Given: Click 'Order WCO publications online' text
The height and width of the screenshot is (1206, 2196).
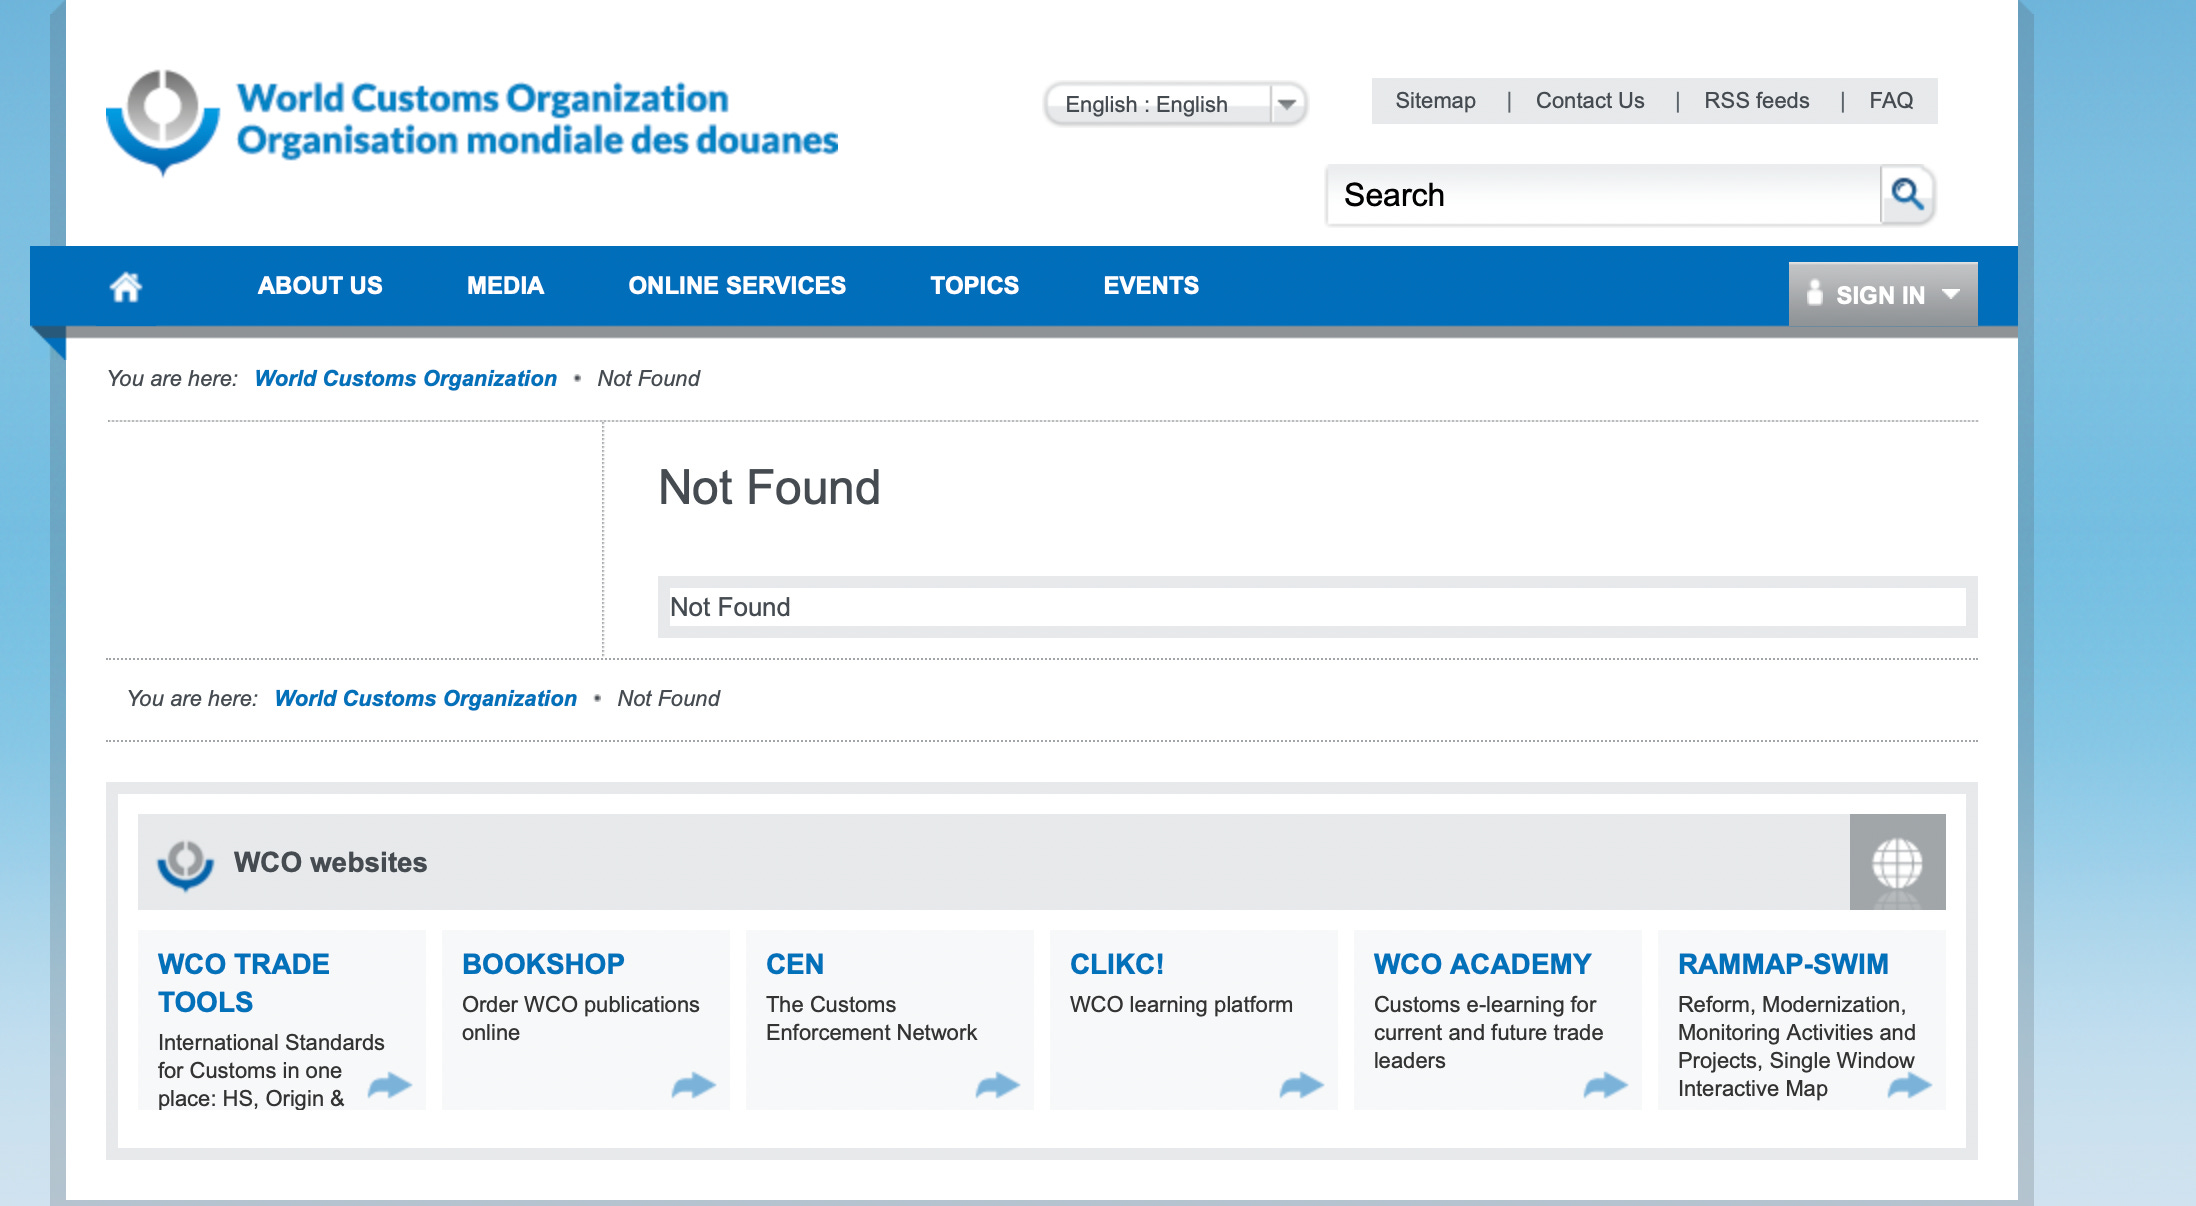Looking at the screenshot, I should pyautogui.click(x=581, y=1018).
